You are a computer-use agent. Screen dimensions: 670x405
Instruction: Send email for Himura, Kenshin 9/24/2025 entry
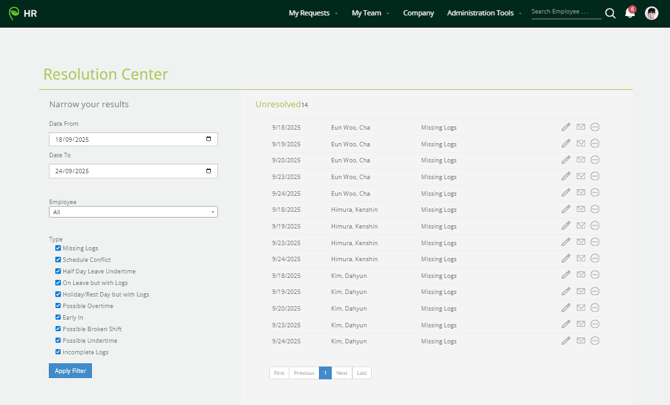[x=581, y=258]
